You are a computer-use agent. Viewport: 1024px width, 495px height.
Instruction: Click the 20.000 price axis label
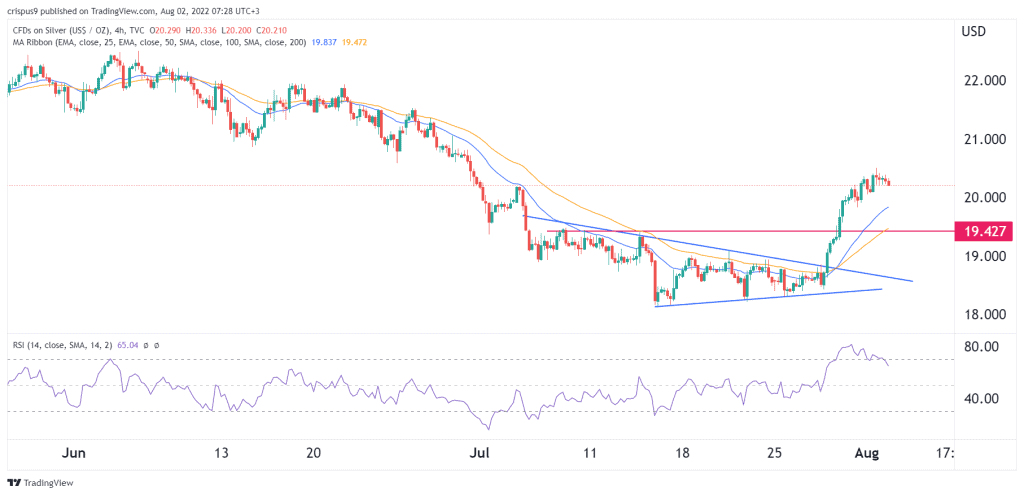tap(986, 198)
